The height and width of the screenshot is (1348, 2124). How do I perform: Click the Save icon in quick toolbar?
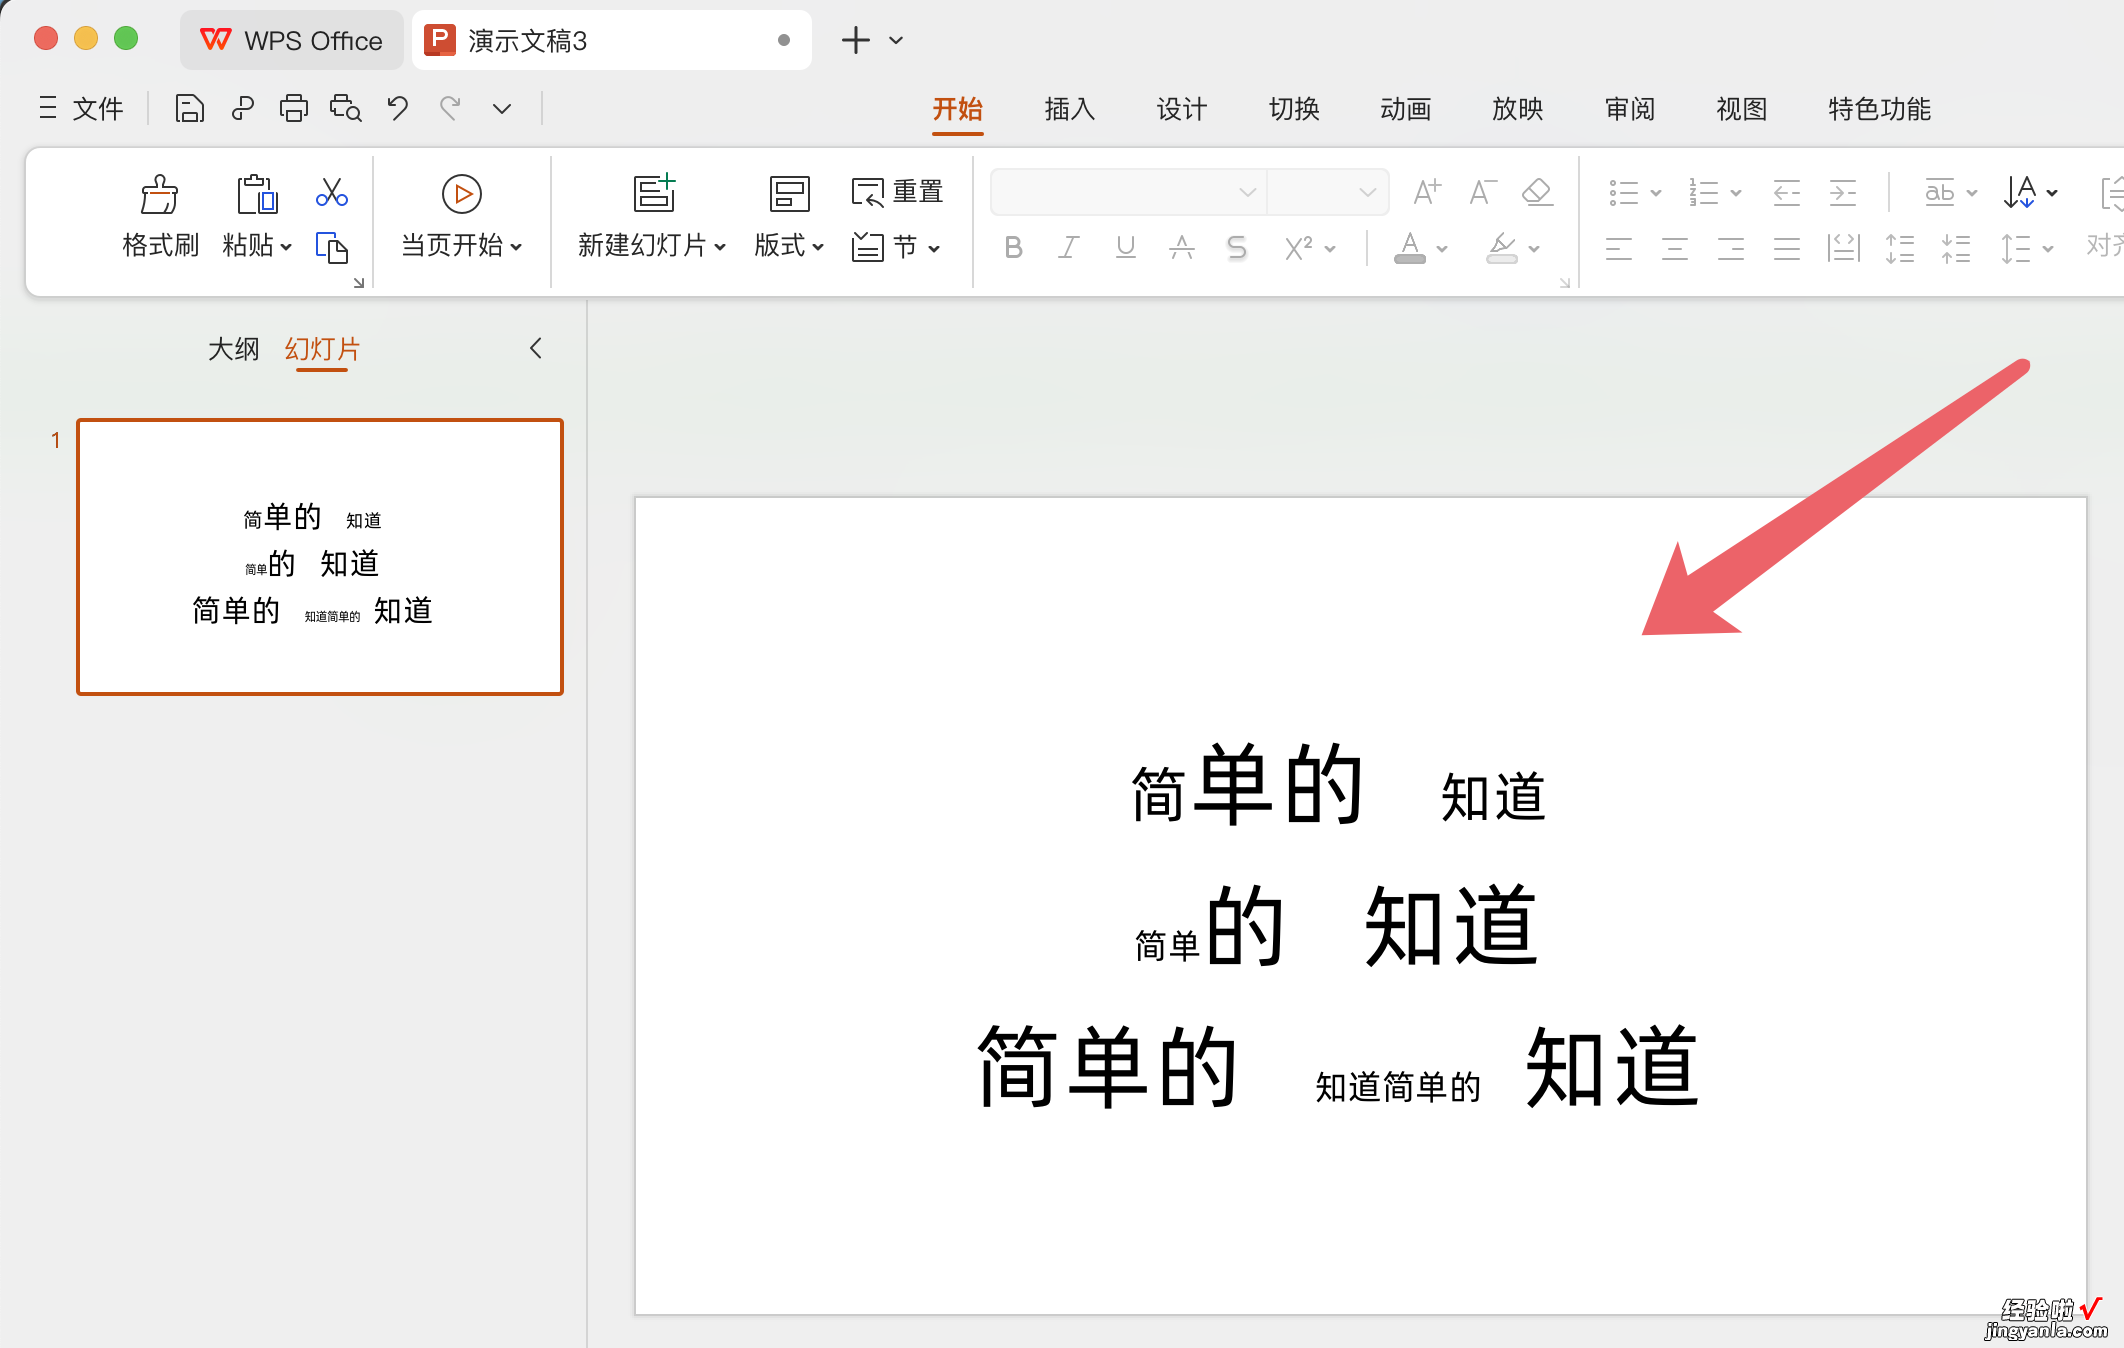pos(189,108)
